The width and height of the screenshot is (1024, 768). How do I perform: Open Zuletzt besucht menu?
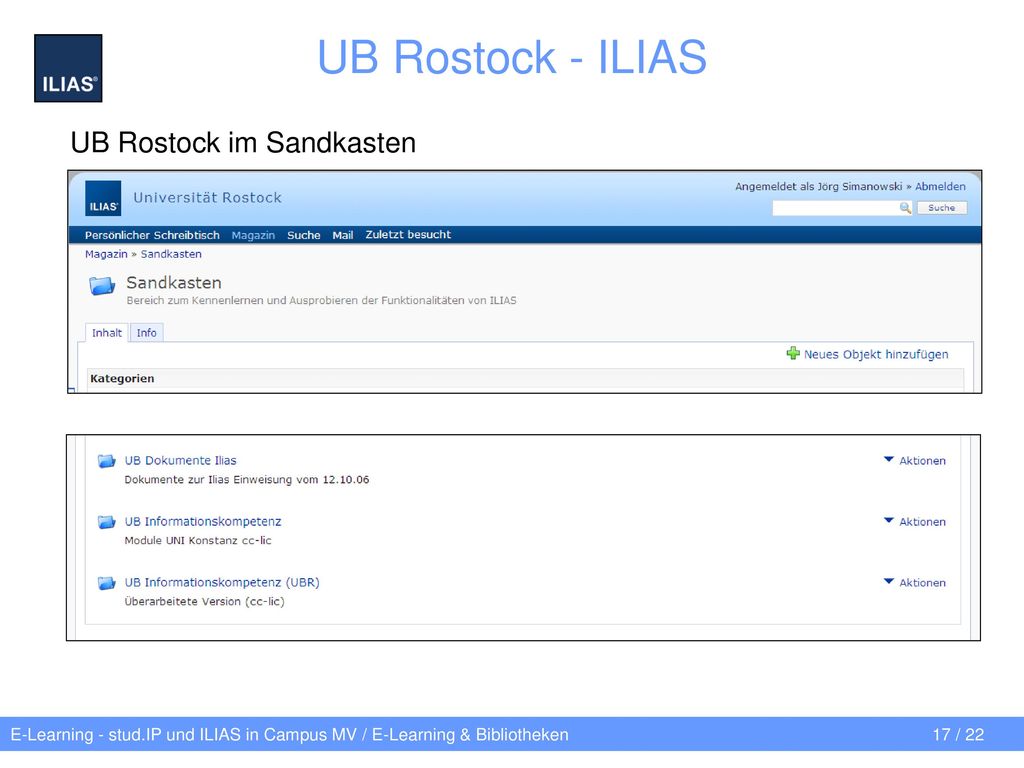pos(408,234)
